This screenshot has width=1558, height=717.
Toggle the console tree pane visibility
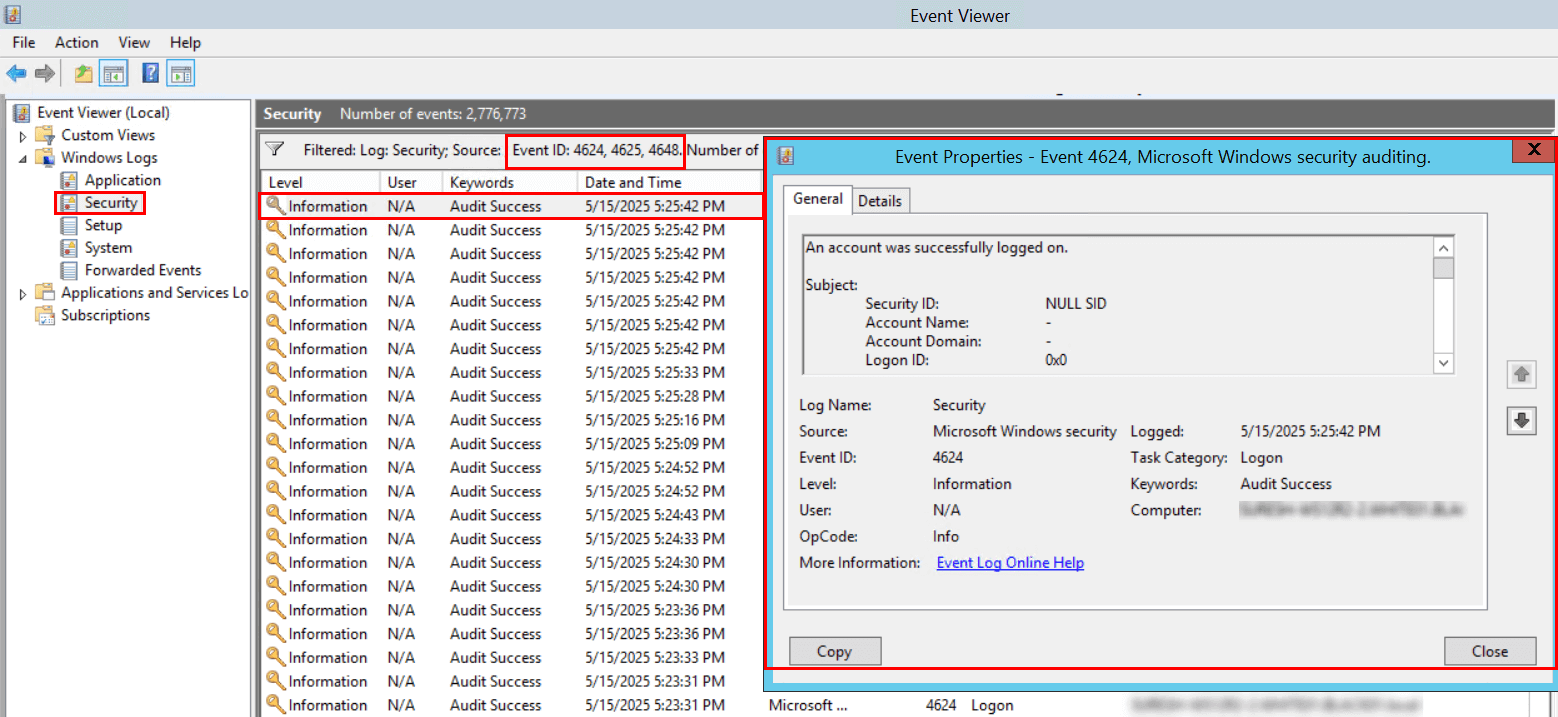113,72
